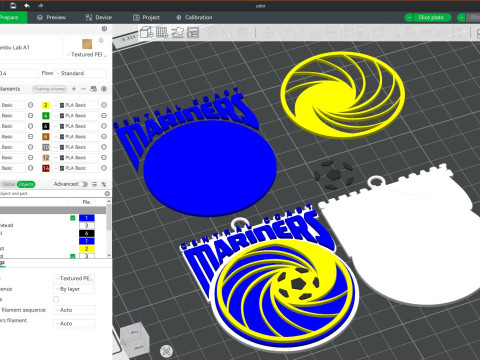The height and width of the screenshot is (360, 480).
Task: Redo the last undone action
Action: point(40,6)
